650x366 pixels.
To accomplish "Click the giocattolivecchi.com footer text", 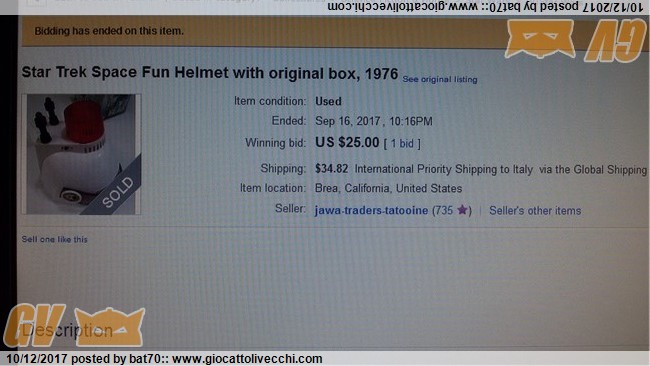I will click(247, 359).
